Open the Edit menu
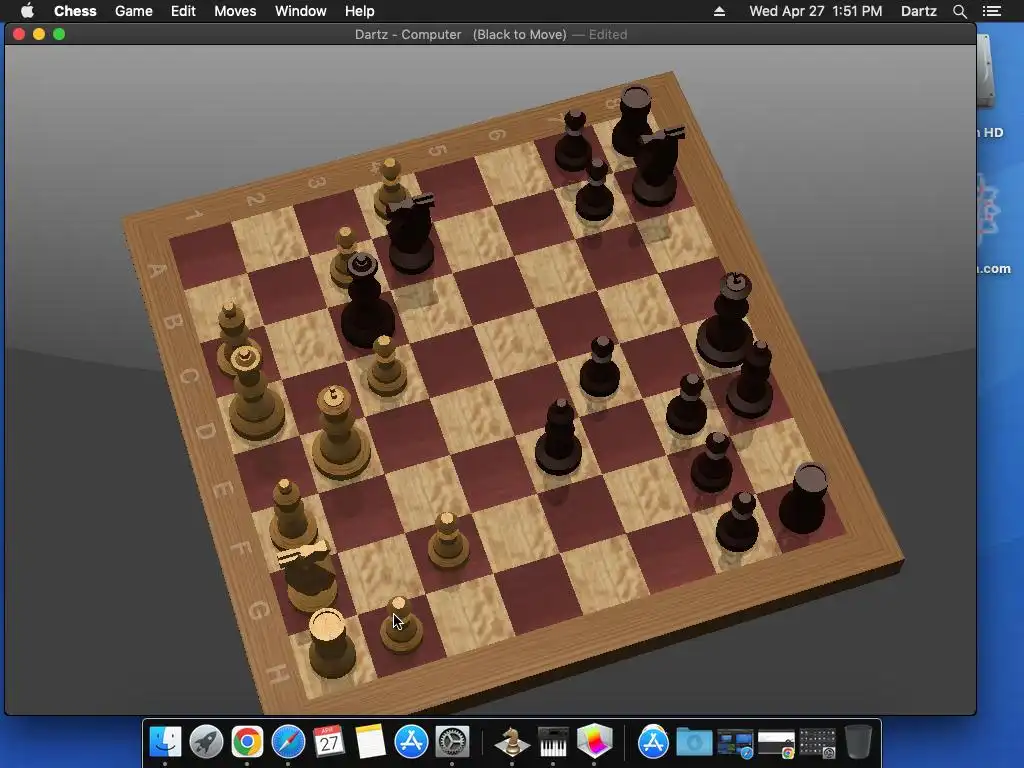Screen dimensions: 1024x768 coord(183,11)
